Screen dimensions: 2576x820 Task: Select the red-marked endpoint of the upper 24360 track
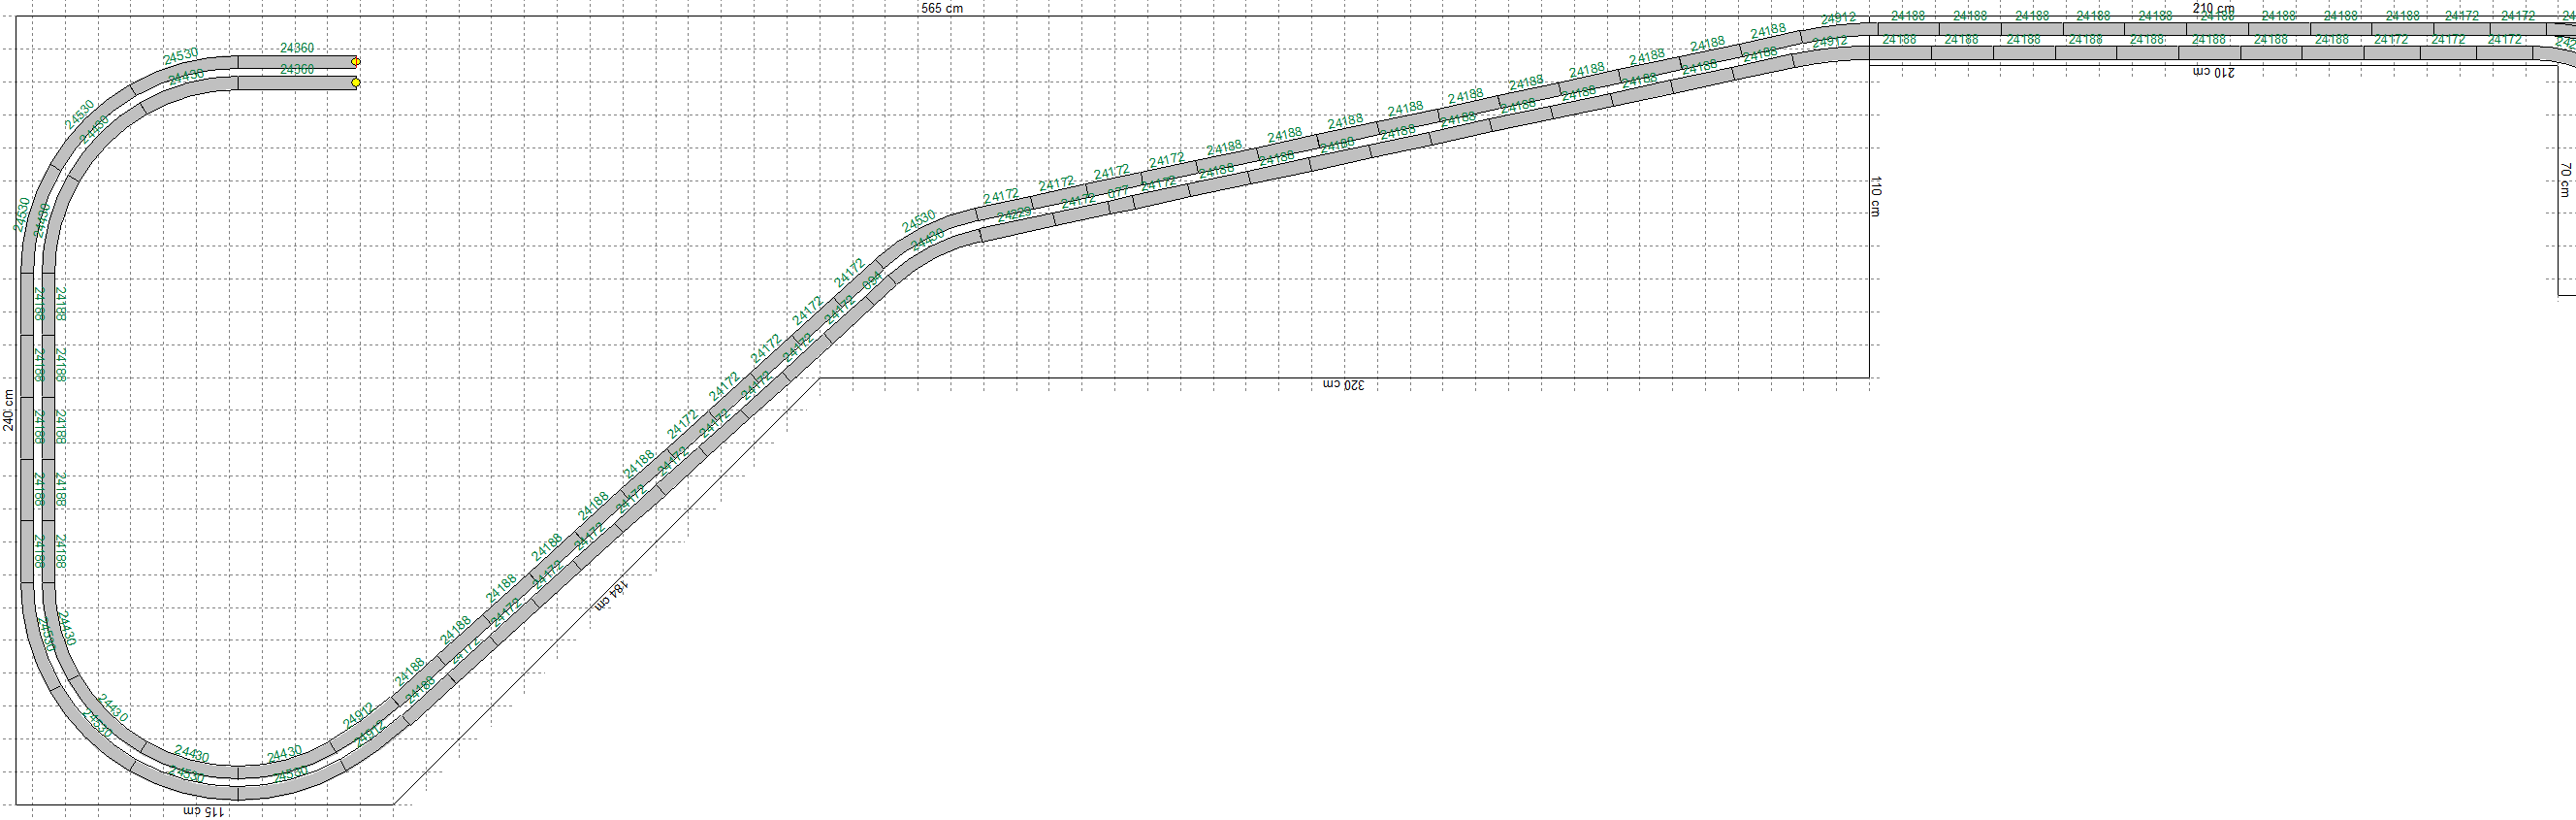[x=356, y=62]
